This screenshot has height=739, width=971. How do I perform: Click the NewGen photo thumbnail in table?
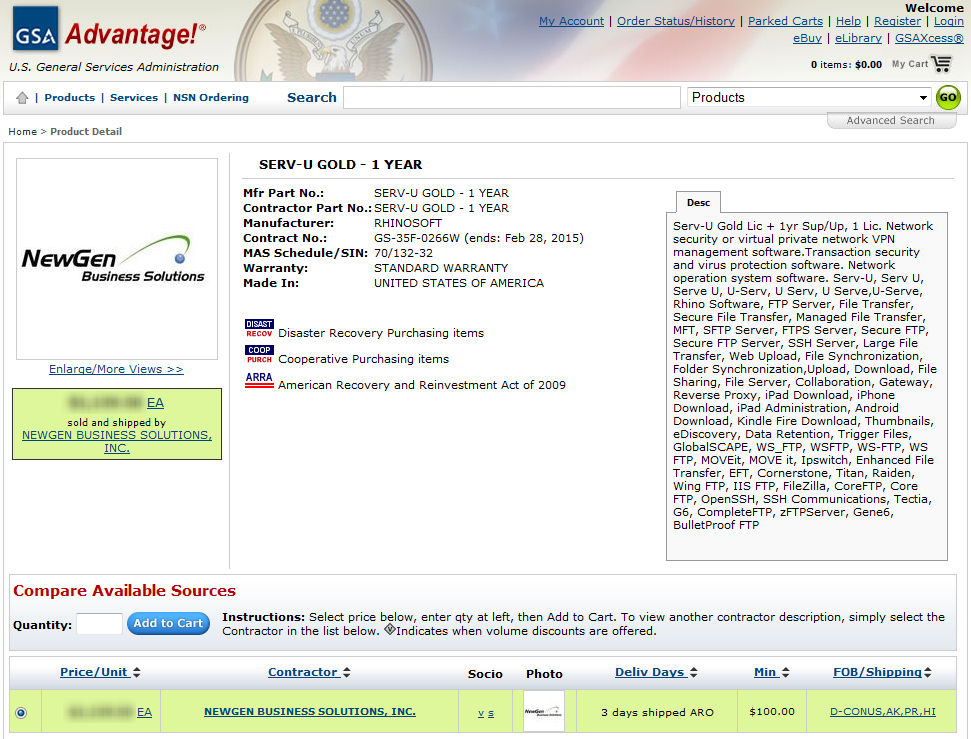[x=544, y=712]
